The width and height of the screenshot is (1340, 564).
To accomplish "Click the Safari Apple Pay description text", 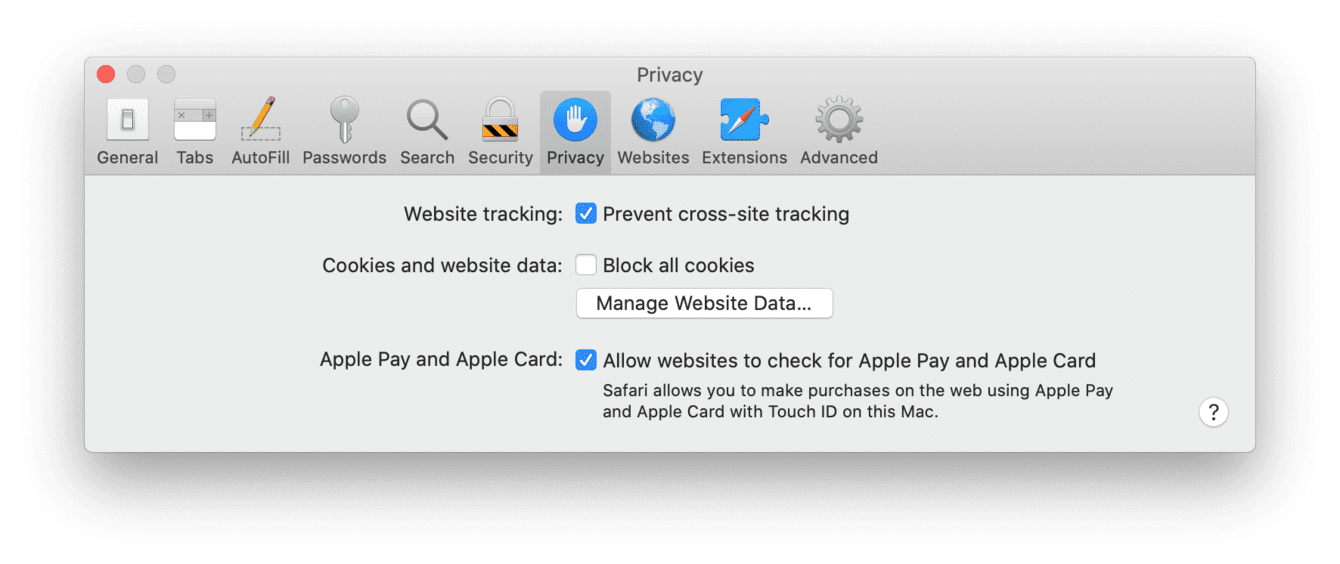I will [858, 401].
